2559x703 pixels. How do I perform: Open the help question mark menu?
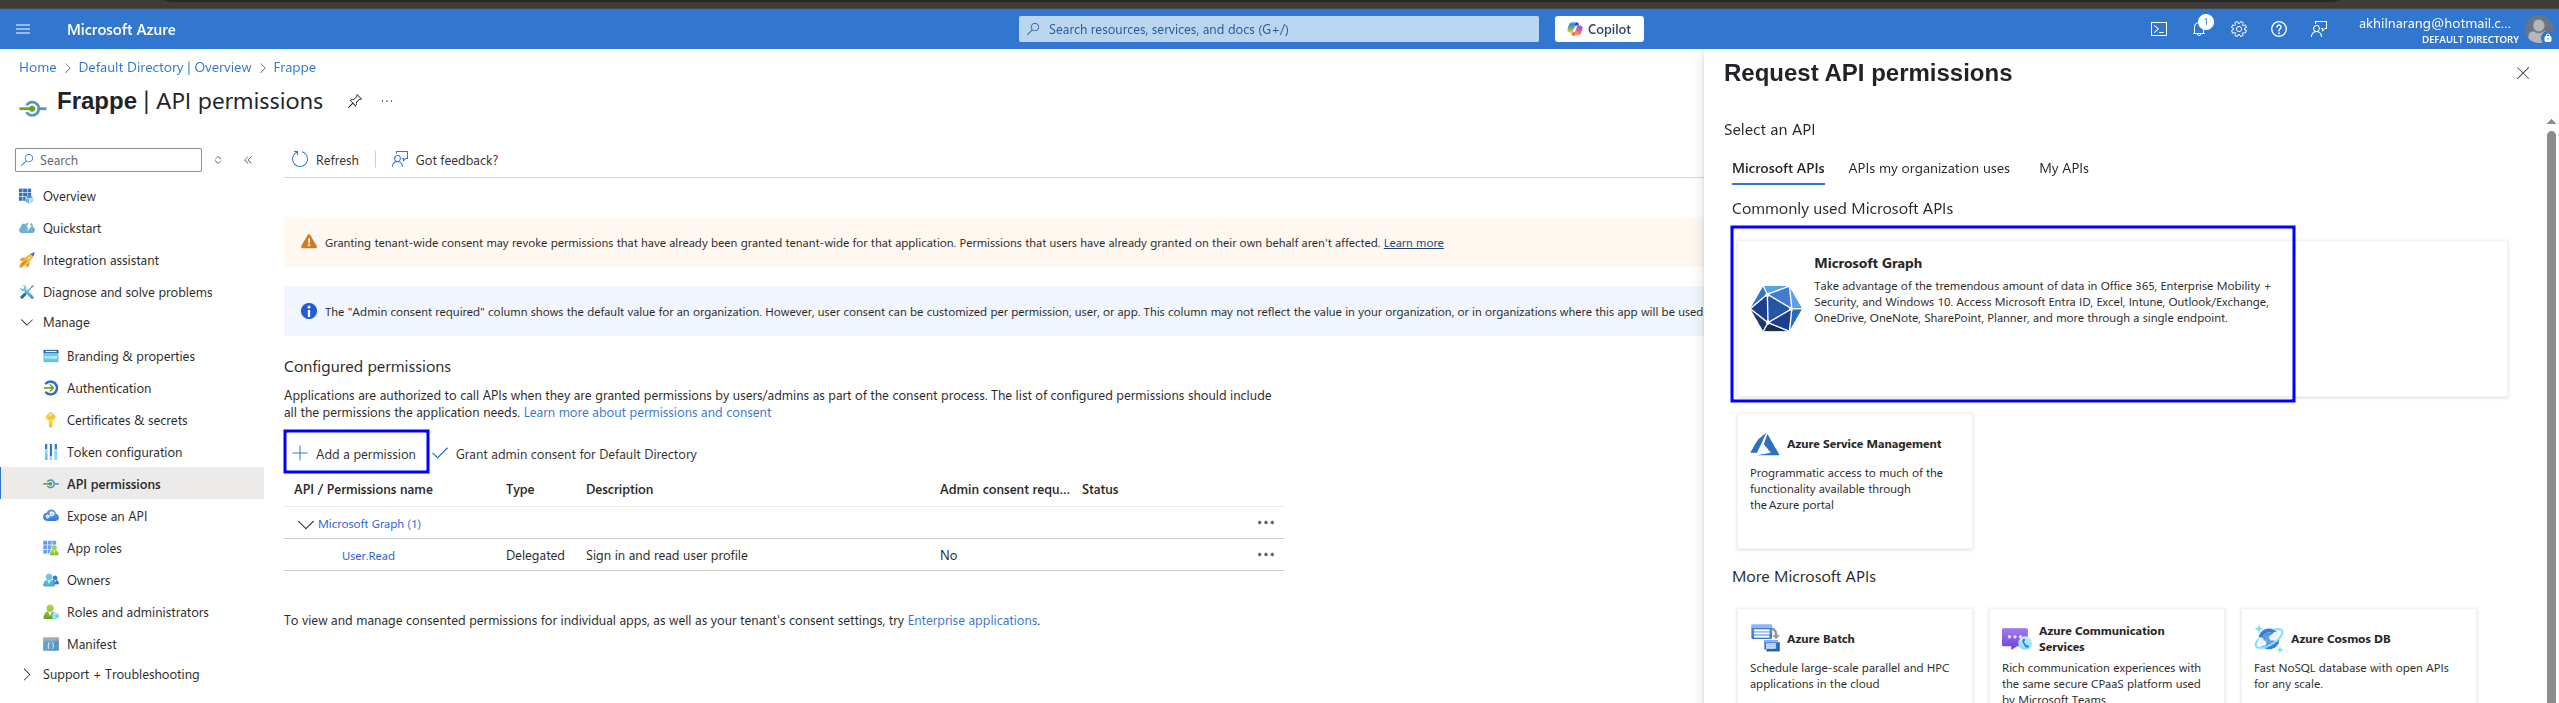pyautogui.click(x=2279, y=29)
